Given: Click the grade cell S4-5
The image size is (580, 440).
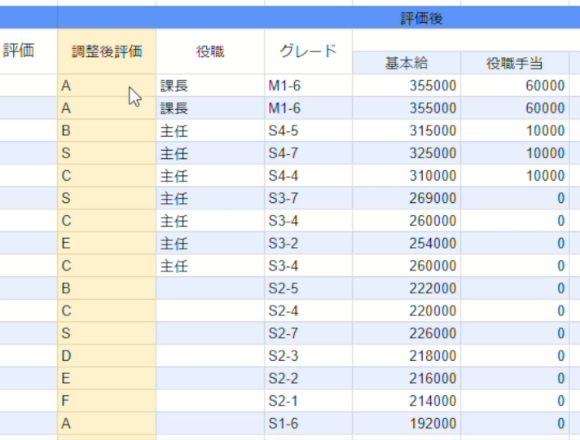Looking at the screenshot, I should tap(308, 131).
